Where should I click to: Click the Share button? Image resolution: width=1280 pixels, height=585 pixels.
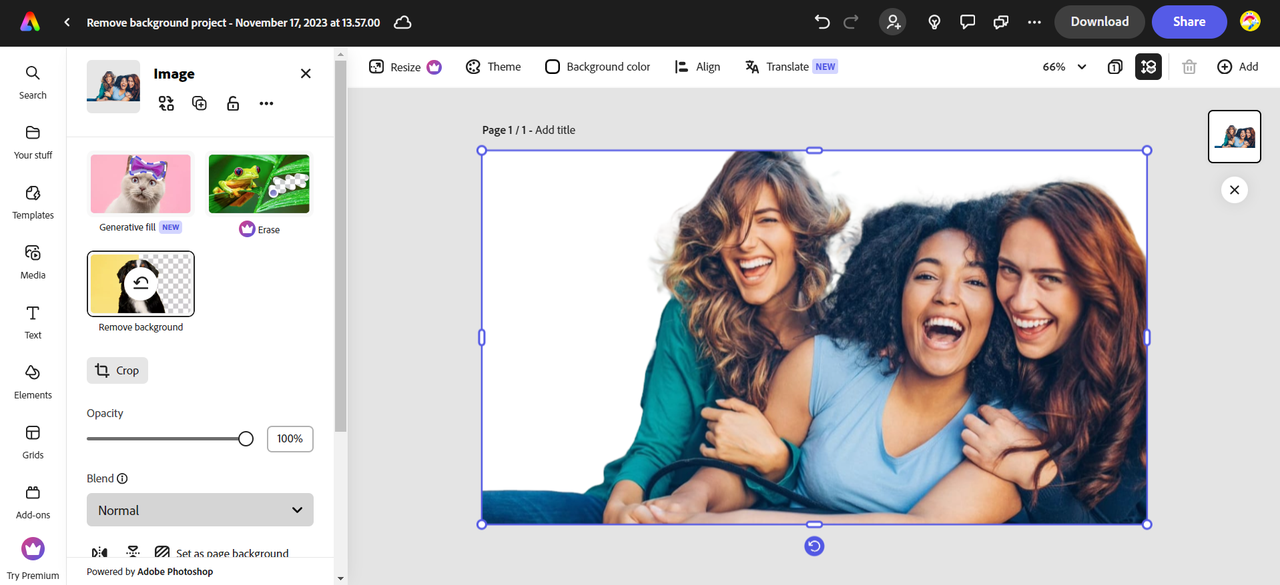click(x=1189, y=22)
